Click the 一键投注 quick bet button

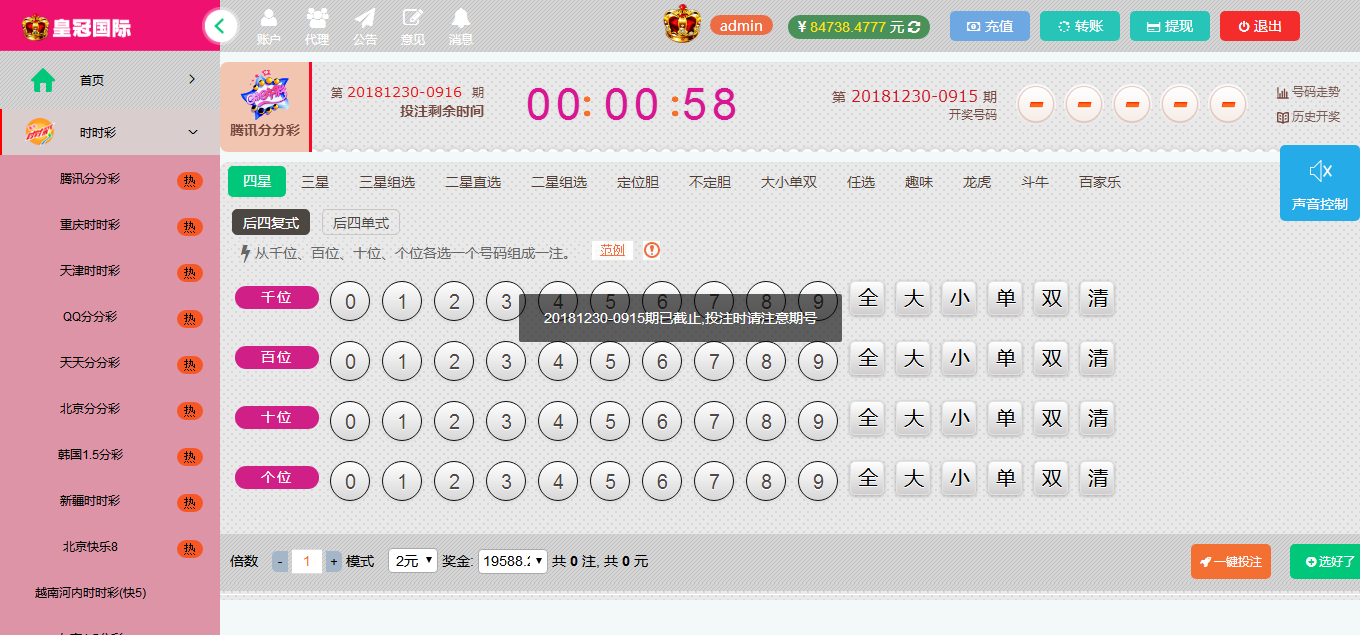pyautogui.click(x=1230, y=562)
